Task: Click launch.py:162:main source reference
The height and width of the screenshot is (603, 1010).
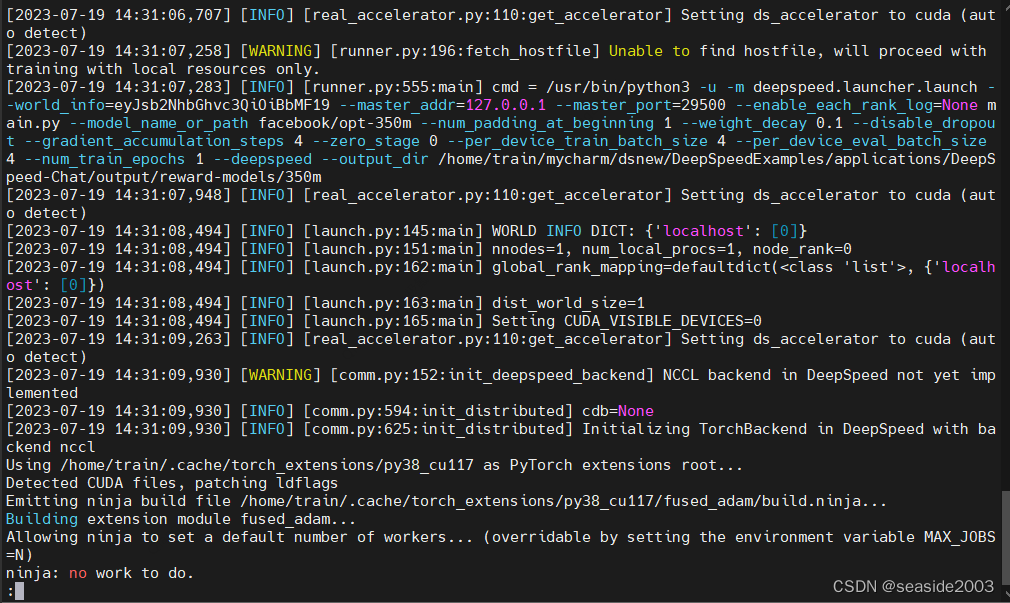Action: pyautogui.click(x=393, y=267)
